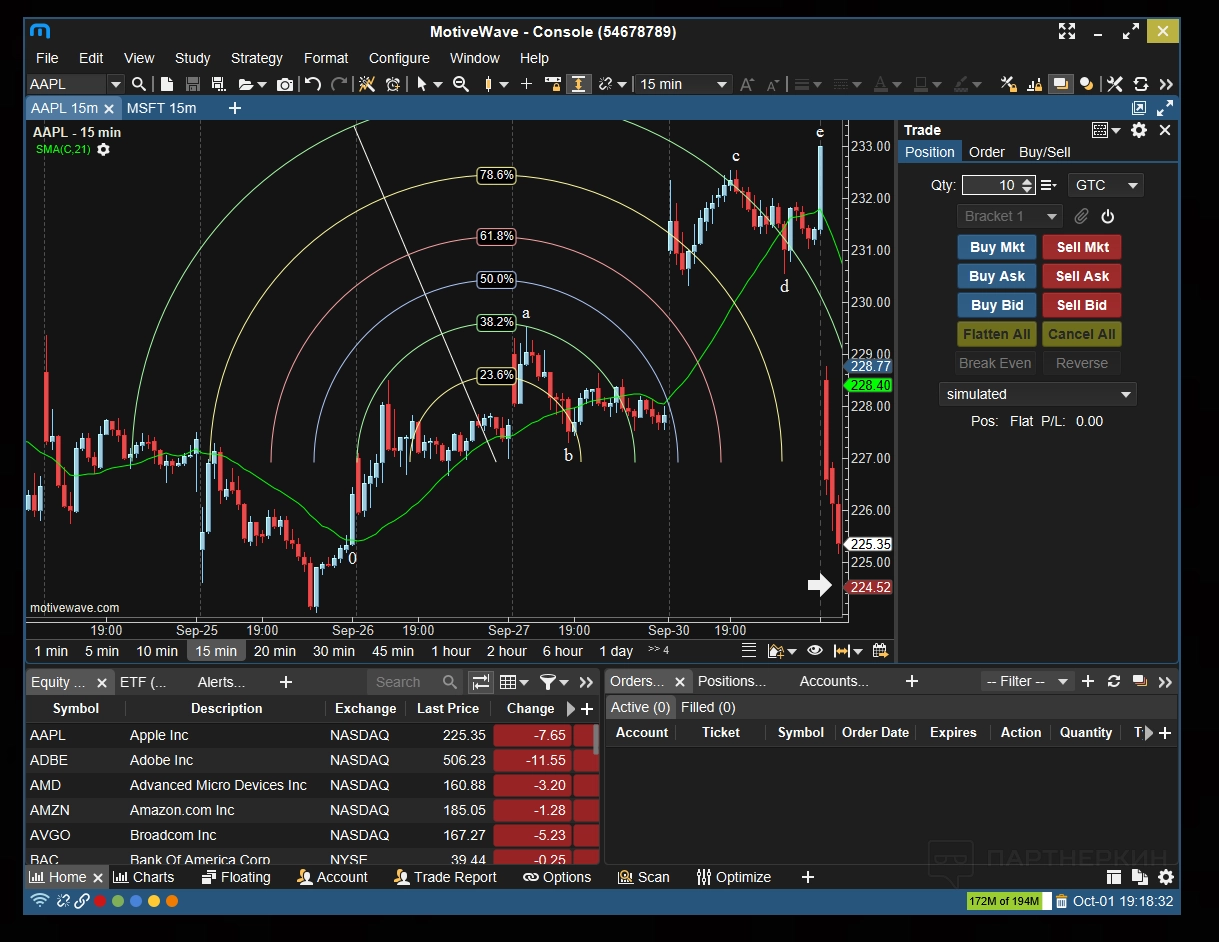
Task: Select the zoom out magnifier tool
Action: pyautogui.click(x=461, y=85)
